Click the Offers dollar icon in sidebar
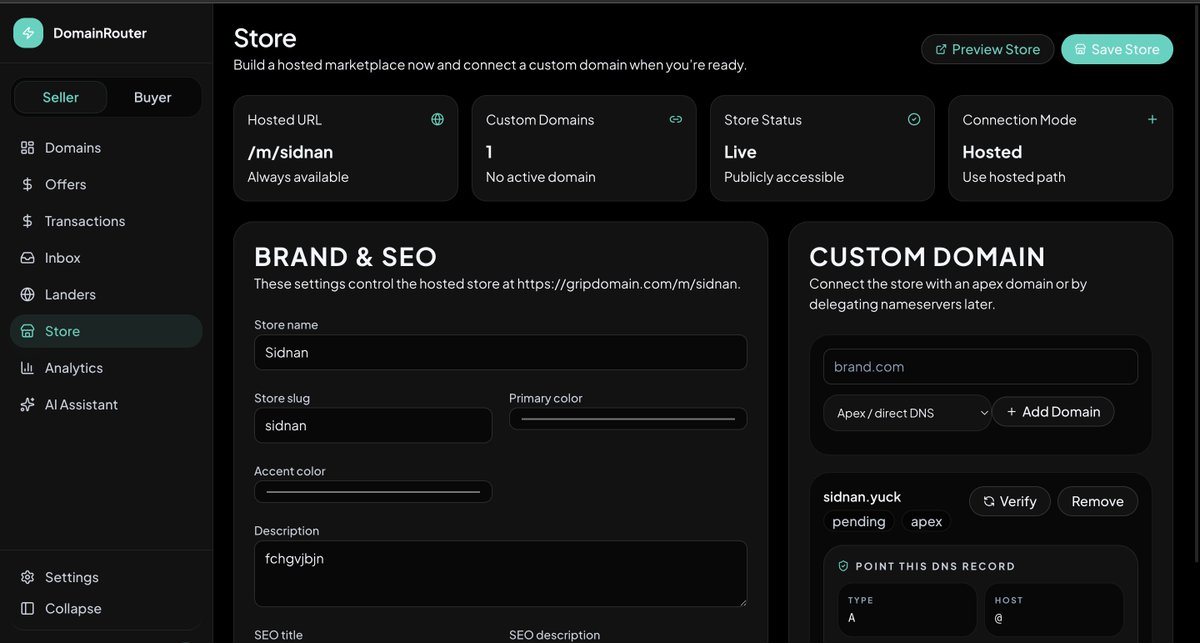The height and width of the screenshot is (643, 1200). click(27, 185)
